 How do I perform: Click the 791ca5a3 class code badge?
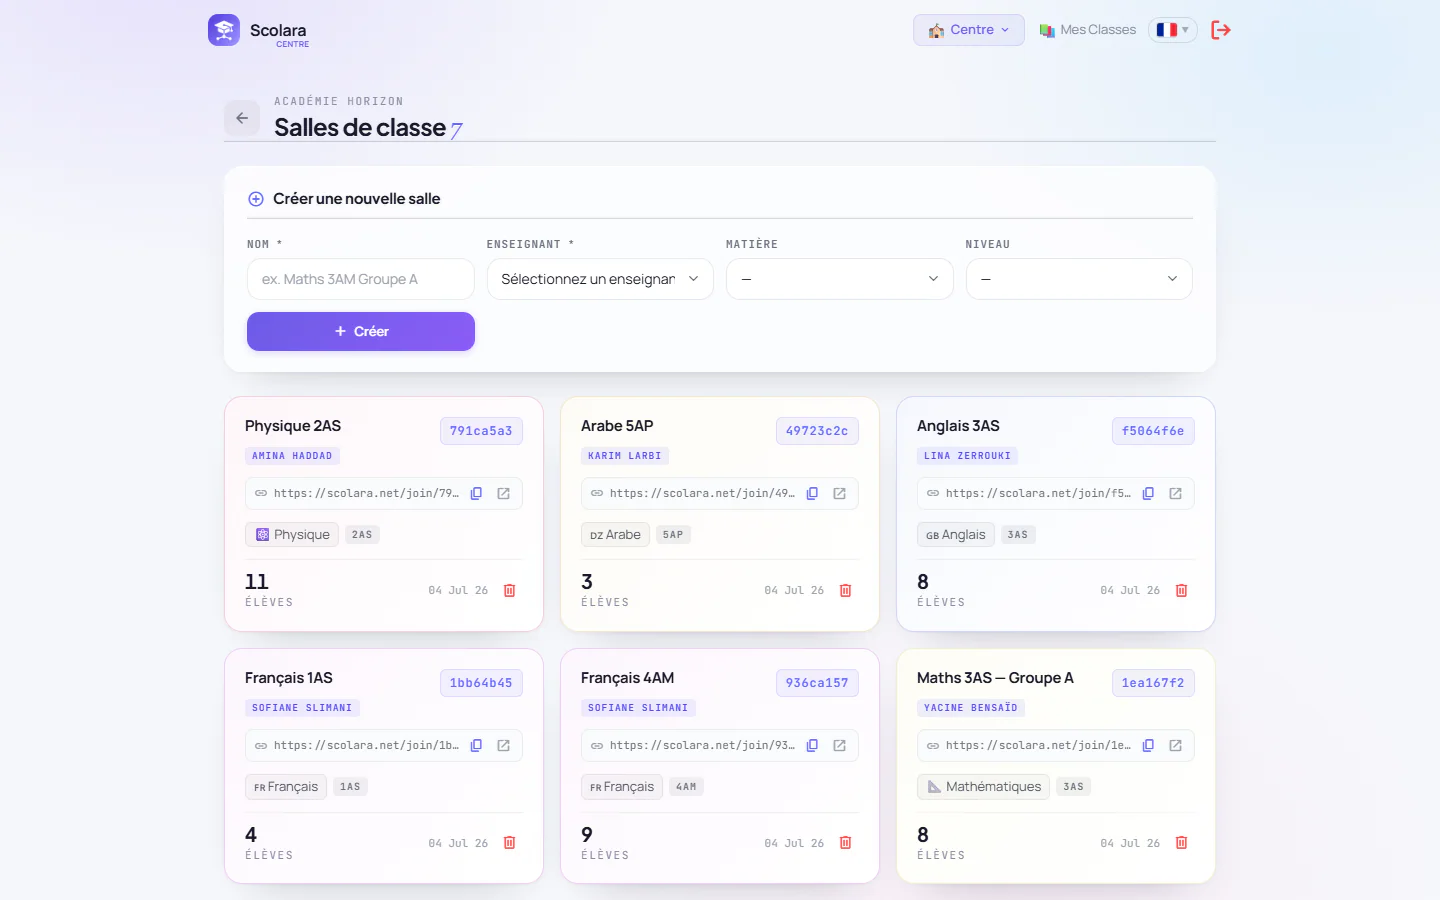(x=481, y=431)
